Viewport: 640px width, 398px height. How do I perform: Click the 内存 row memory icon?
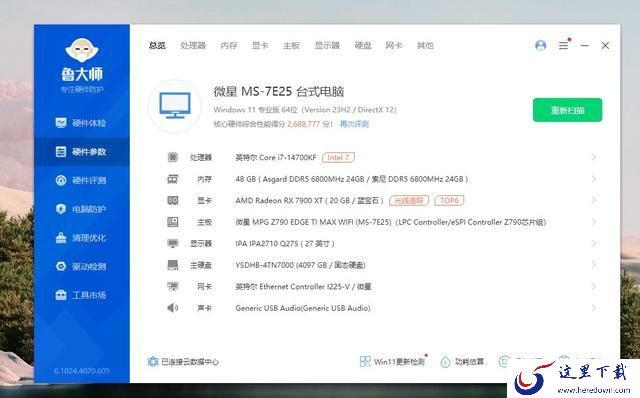tap(173, 179)
